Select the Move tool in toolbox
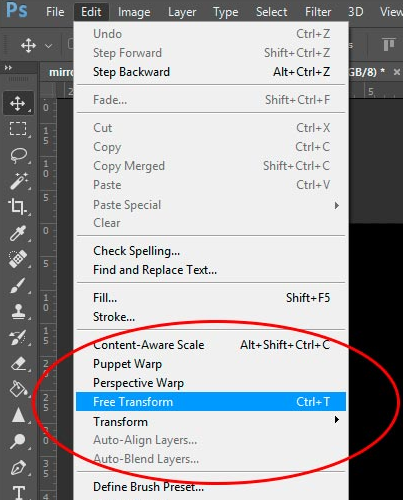The height and width of the screenshot is (500, 403). click(x=18, y=103)
